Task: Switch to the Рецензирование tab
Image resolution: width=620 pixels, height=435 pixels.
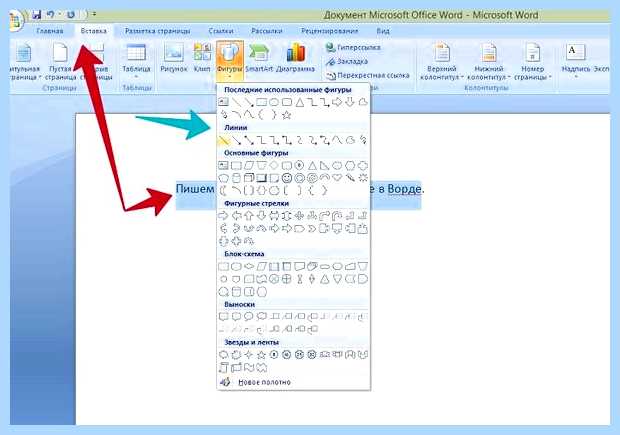Action: point(329,31)
